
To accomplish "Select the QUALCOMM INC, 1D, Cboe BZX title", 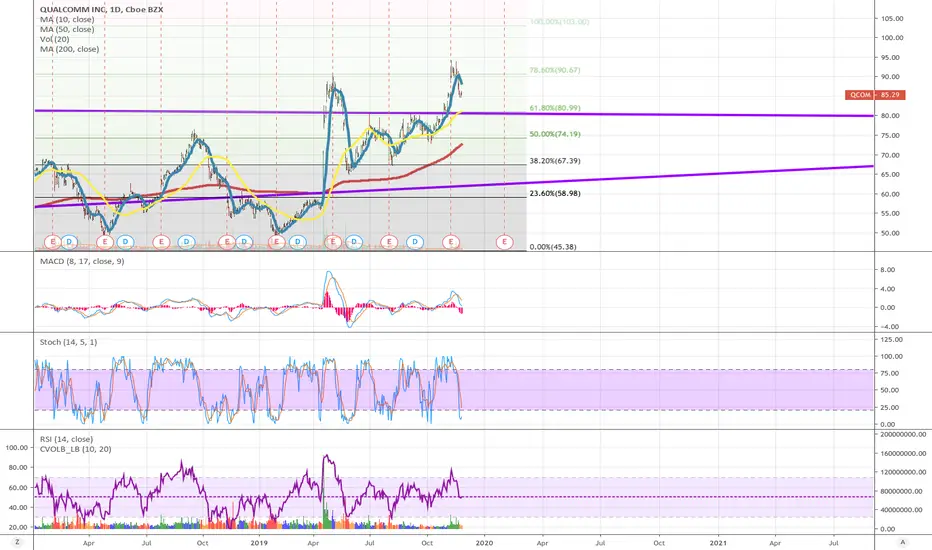I will pyautogui.click(x=102, y=10).
